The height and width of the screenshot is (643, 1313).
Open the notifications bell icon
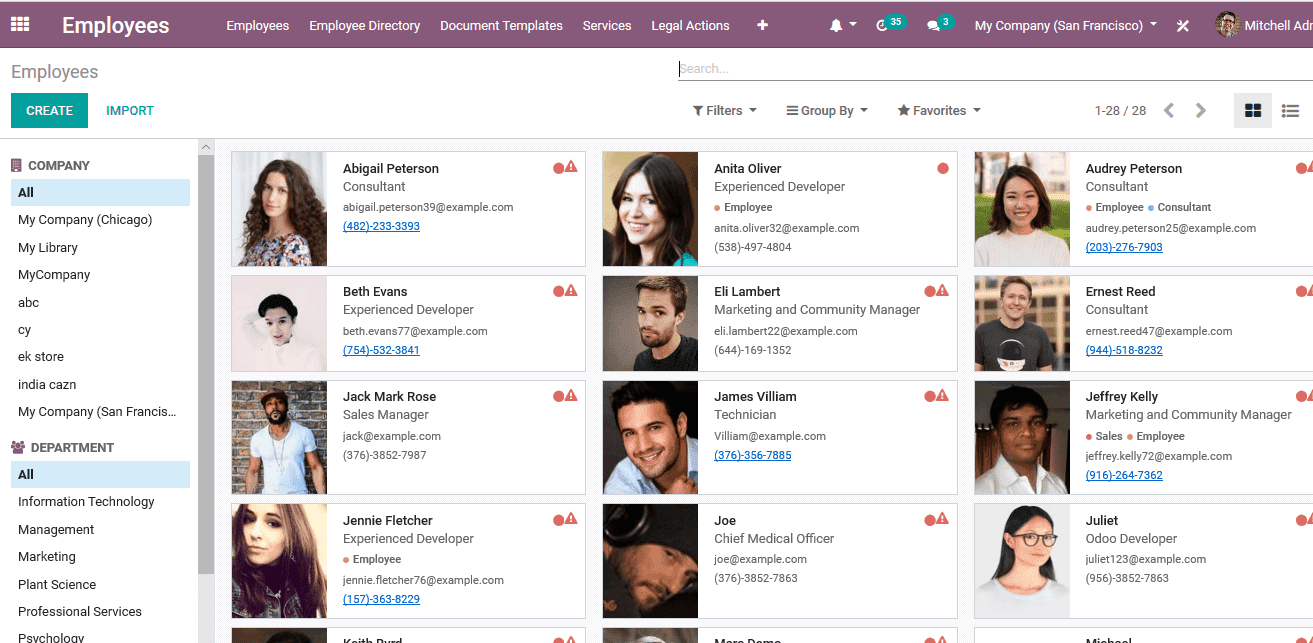836,25
